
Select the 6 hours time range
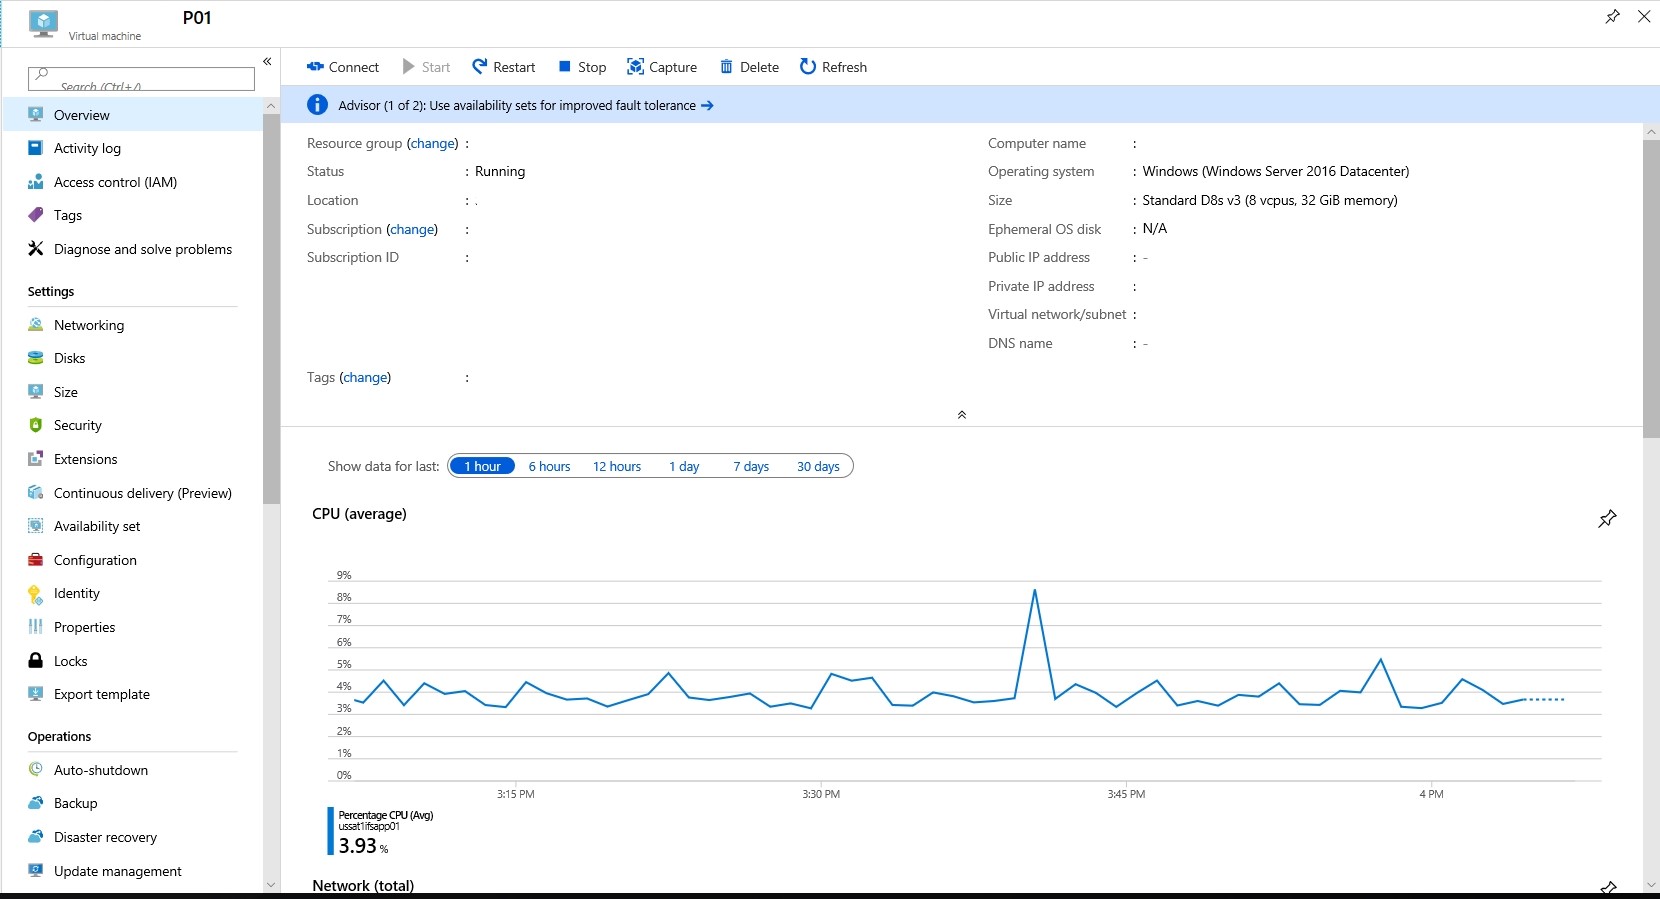[549, 467]
